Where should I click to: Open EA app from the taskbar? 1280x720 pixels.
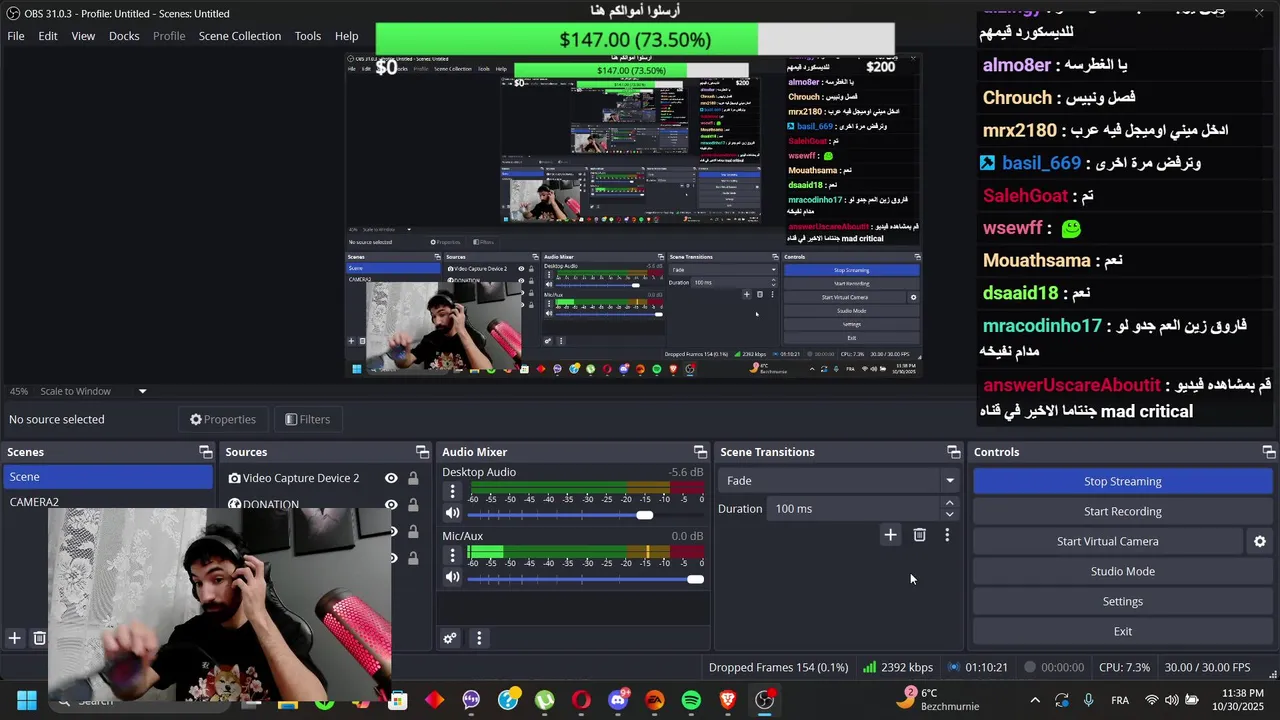[x=655, y=700]
